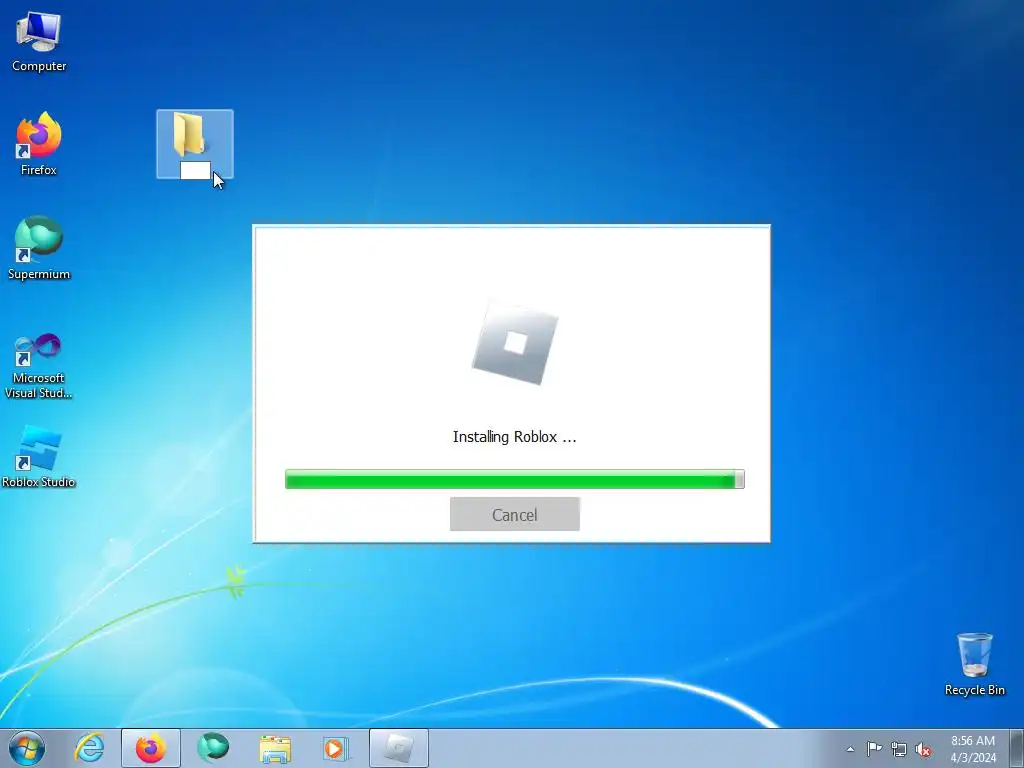Open the Windows Start menu
Image resolution: width=1024 pixels, height=768 pixels.
click(x=27, y=748)
